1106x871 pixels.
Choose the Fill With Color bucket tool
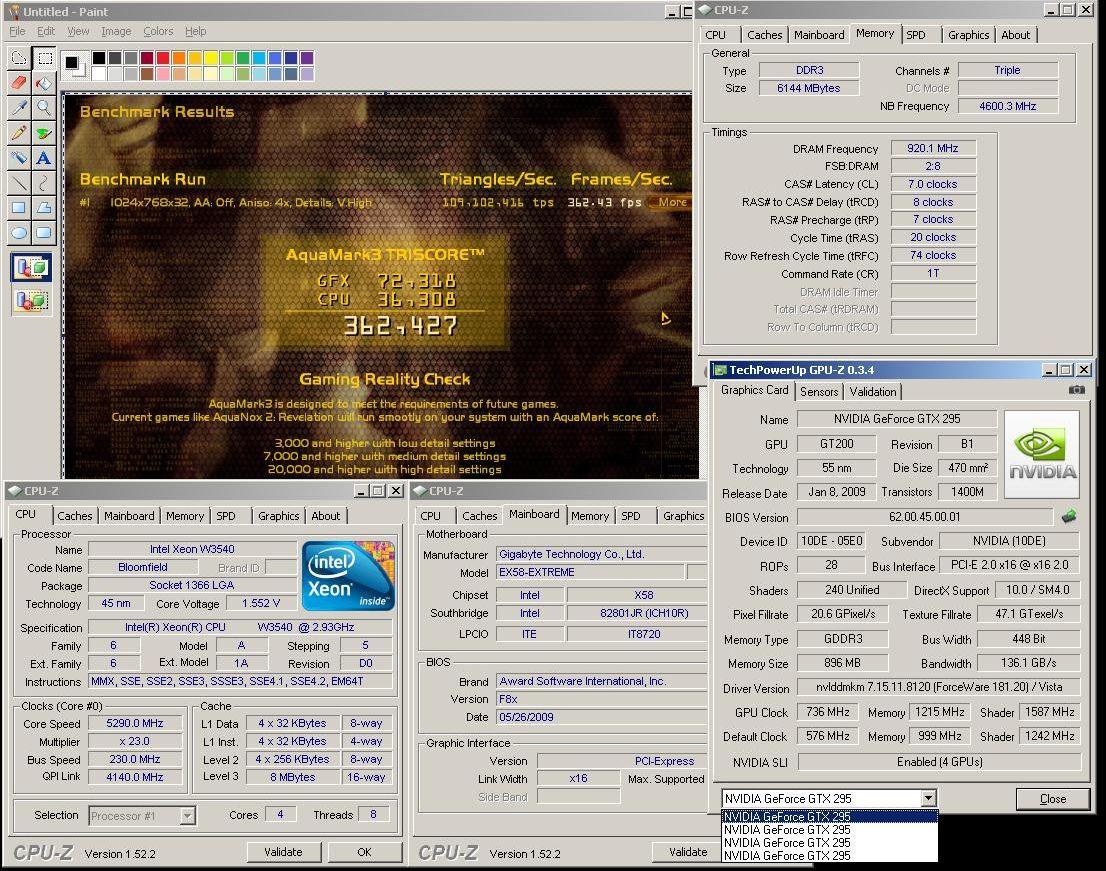(44, 83)
